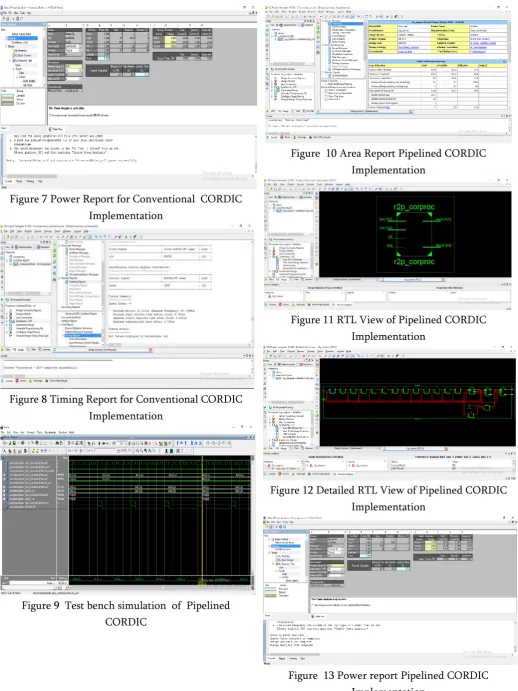The image size is (518, 691).
Task: Select the highlighted blue tree row in Figure 7
Action: point(22,39)
